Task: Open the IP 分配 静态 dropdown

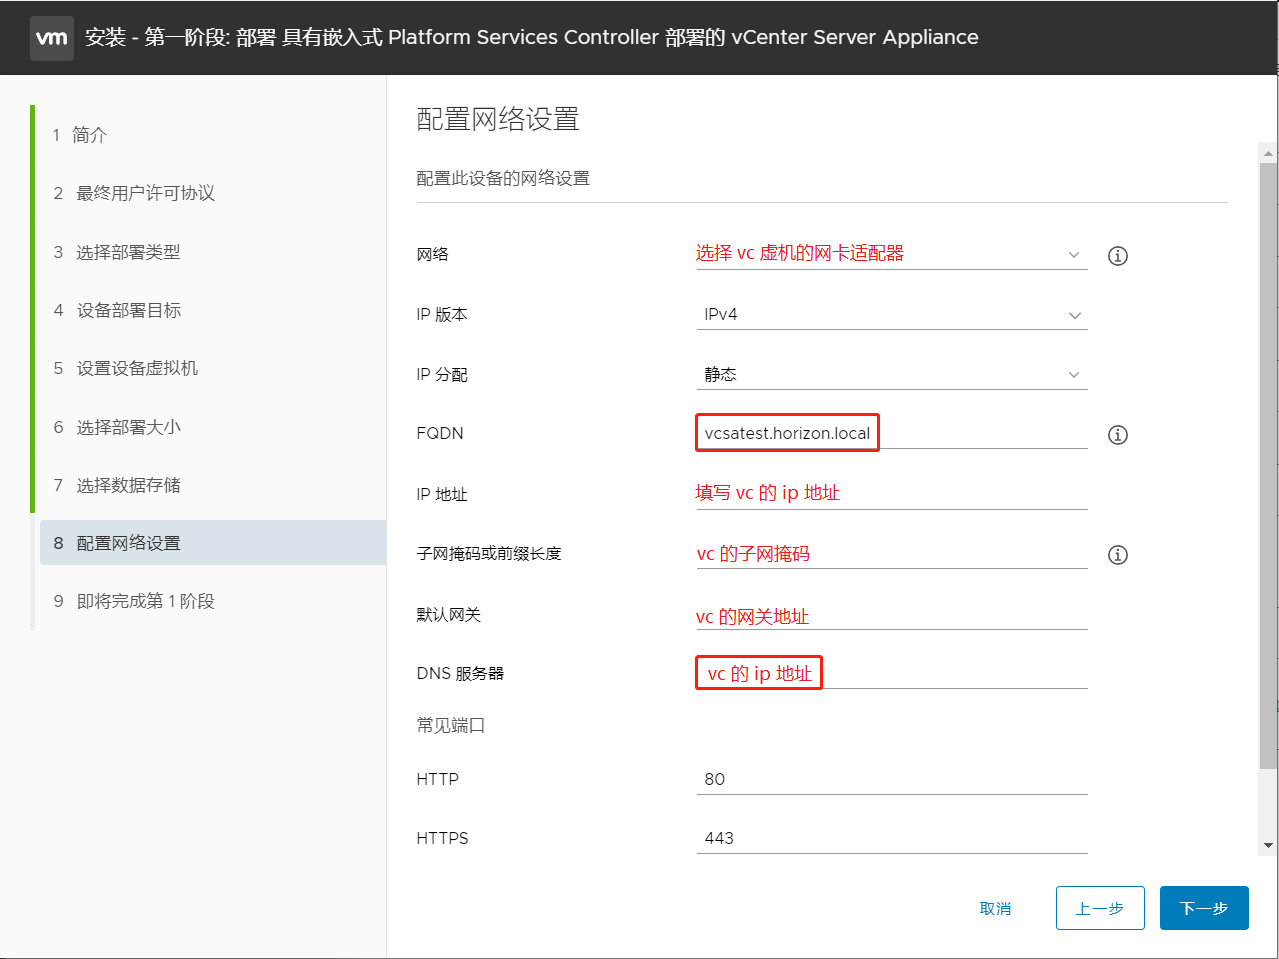Action: click(891, 374)
